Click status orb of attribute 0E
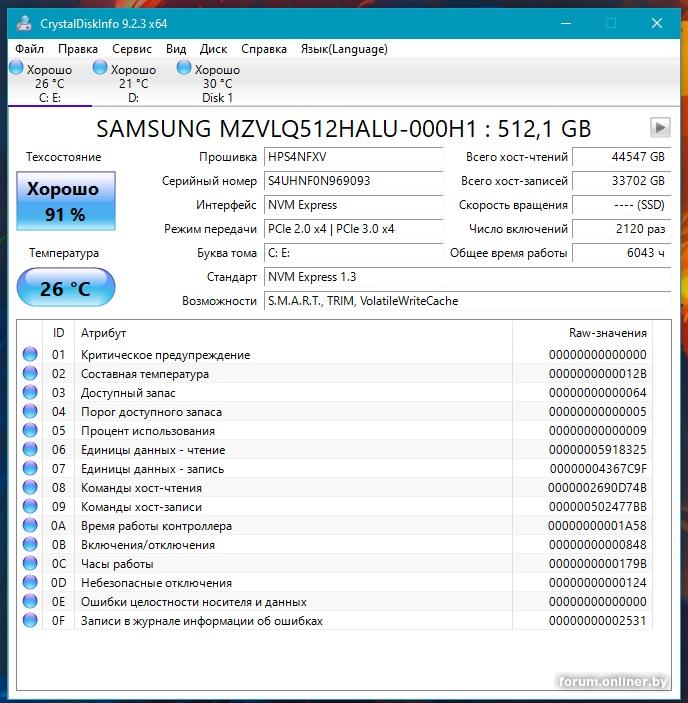 [30, 601]
